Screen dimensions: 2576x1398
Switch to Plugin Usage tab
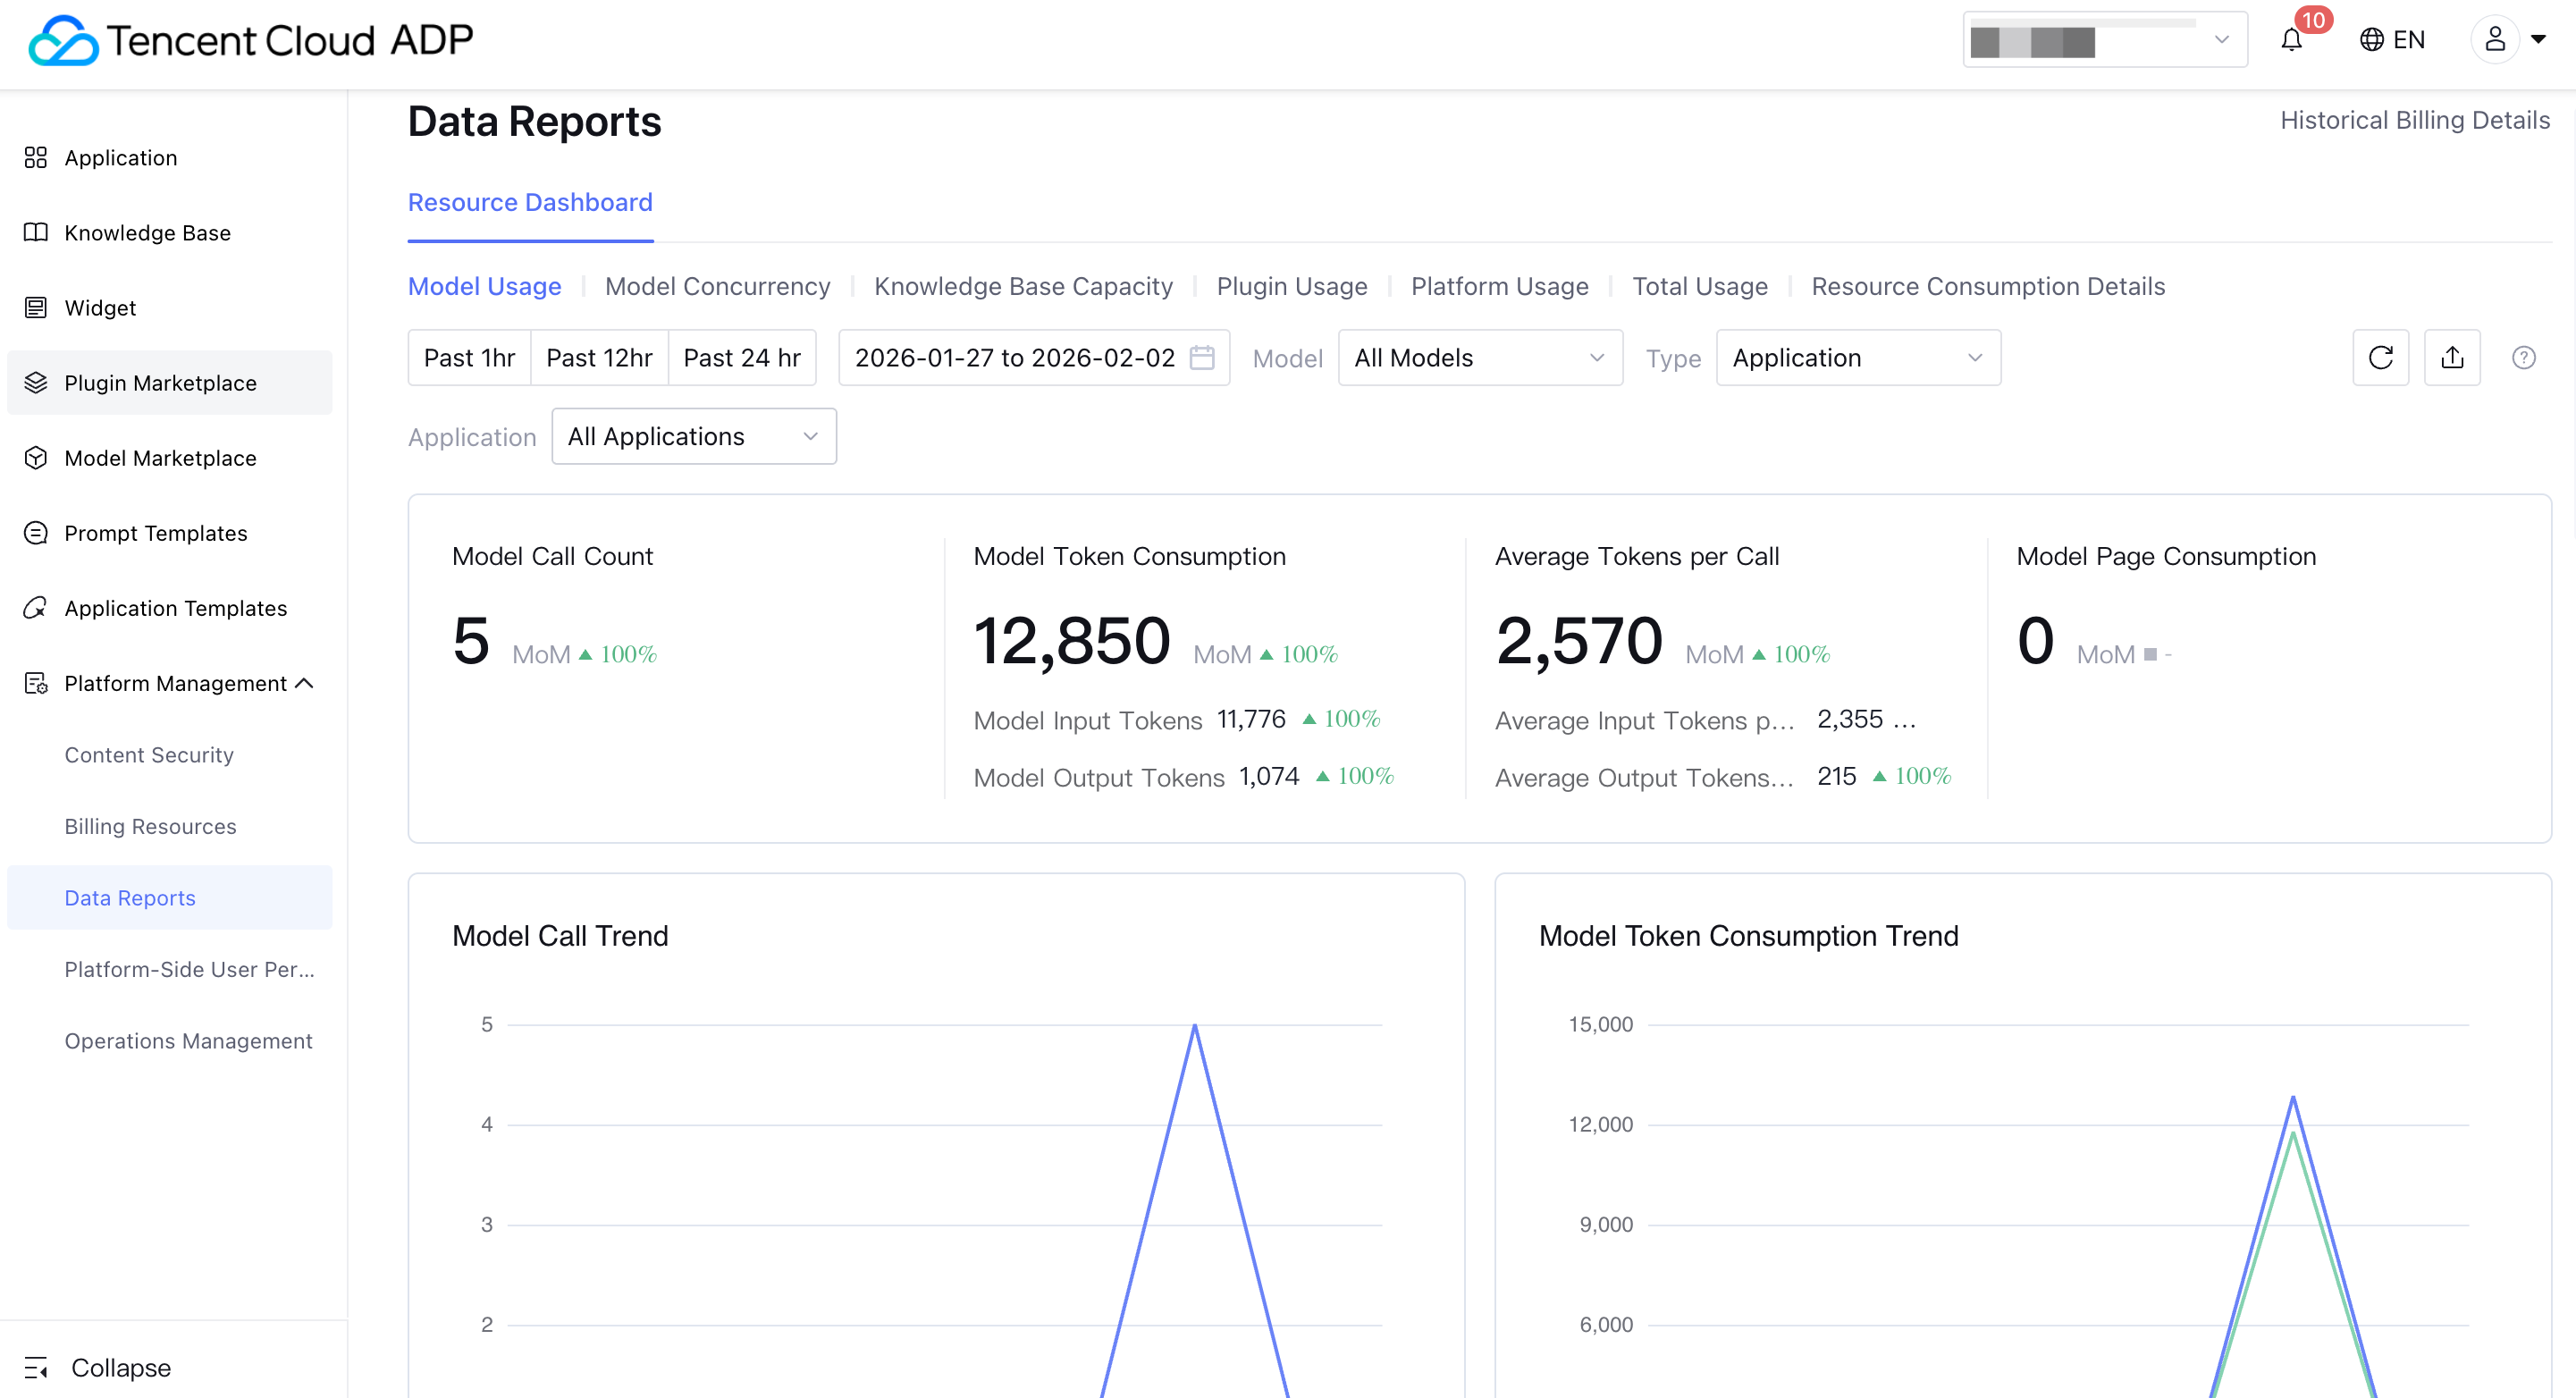point(1291,286)
